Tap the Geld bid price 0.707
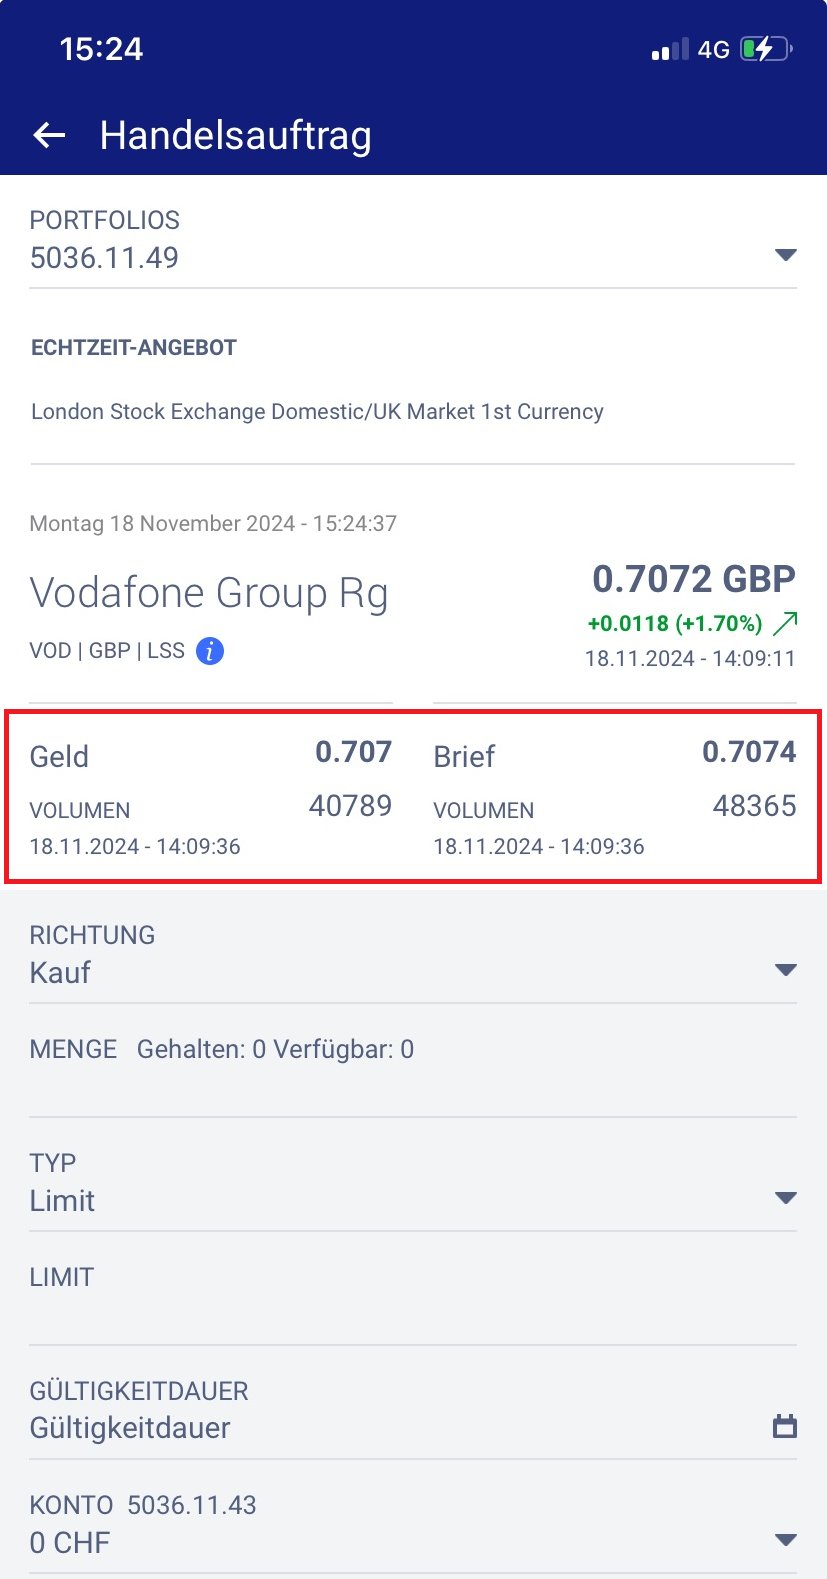The width and height of the screenshot is (827, 1579). tap(353, 752)
